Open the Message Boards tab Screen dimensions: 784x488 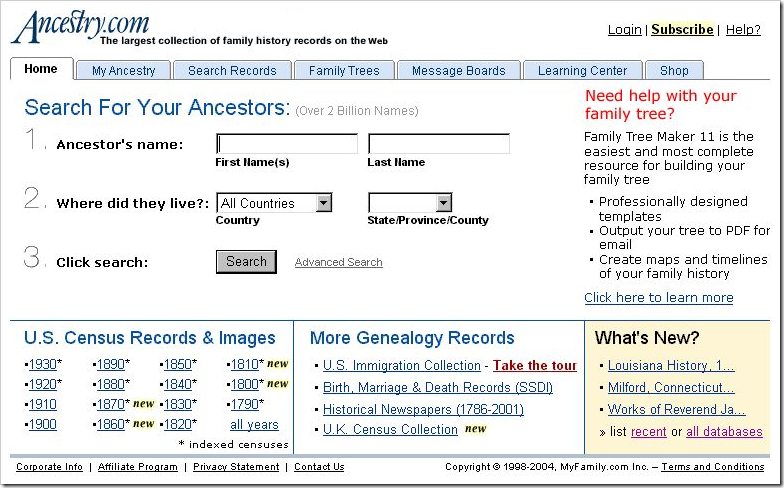[459, 70]
